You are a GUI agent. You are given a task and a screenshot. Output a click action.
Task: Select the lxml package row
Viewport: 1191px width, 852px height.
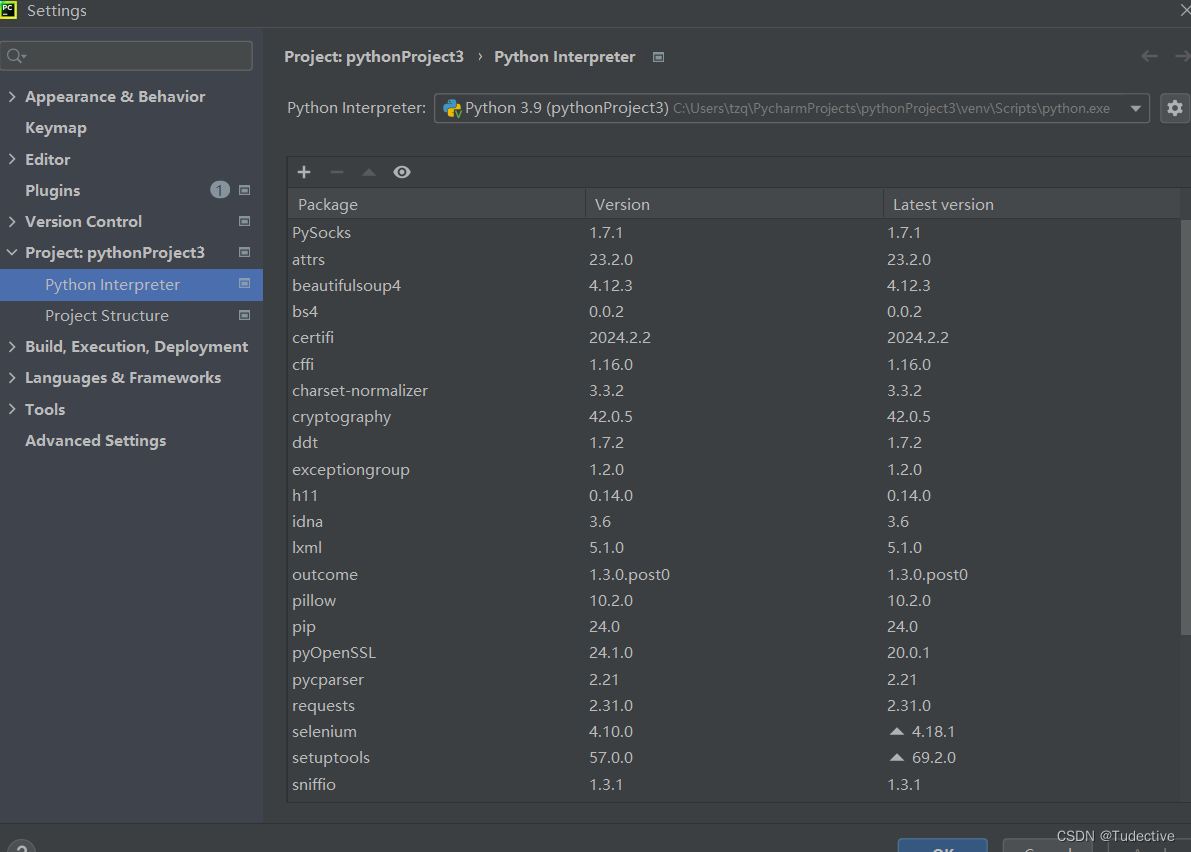[734, 547]
